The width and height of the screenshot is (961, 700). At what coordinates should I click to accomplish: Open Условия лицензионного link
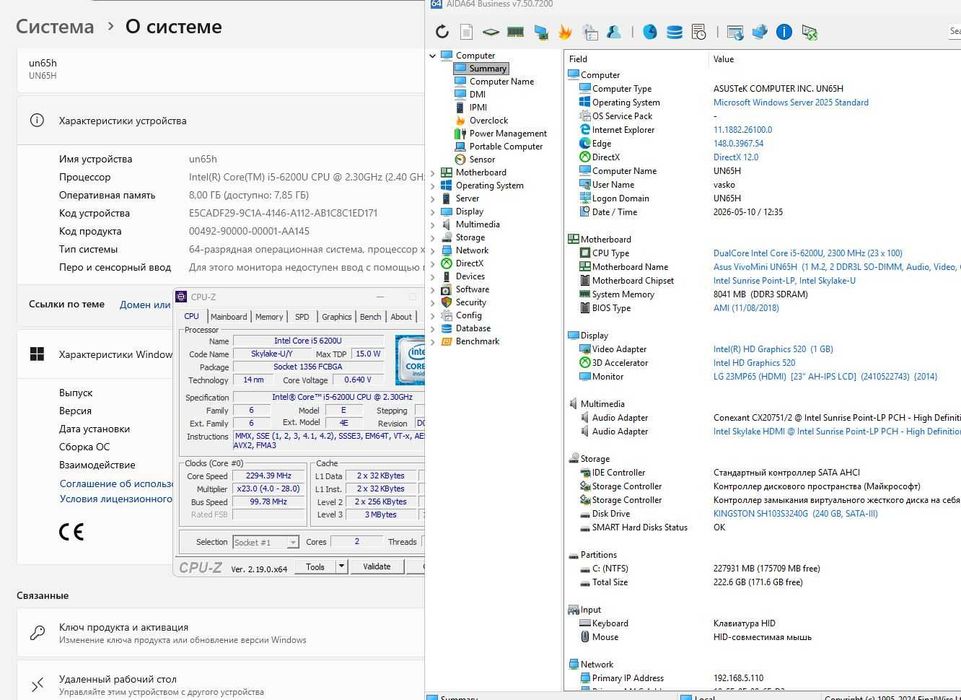pos(116,498)
